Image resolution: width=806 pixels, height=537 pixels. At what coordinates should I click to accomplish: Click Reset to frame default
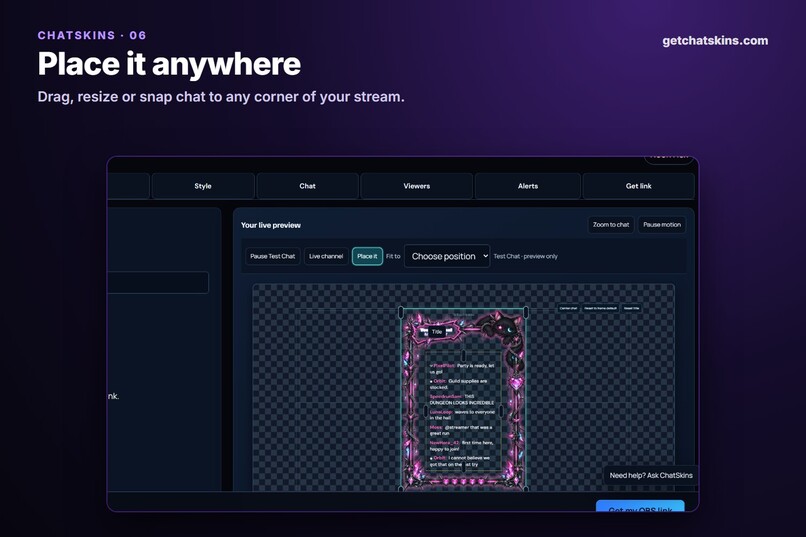(600, 308)
